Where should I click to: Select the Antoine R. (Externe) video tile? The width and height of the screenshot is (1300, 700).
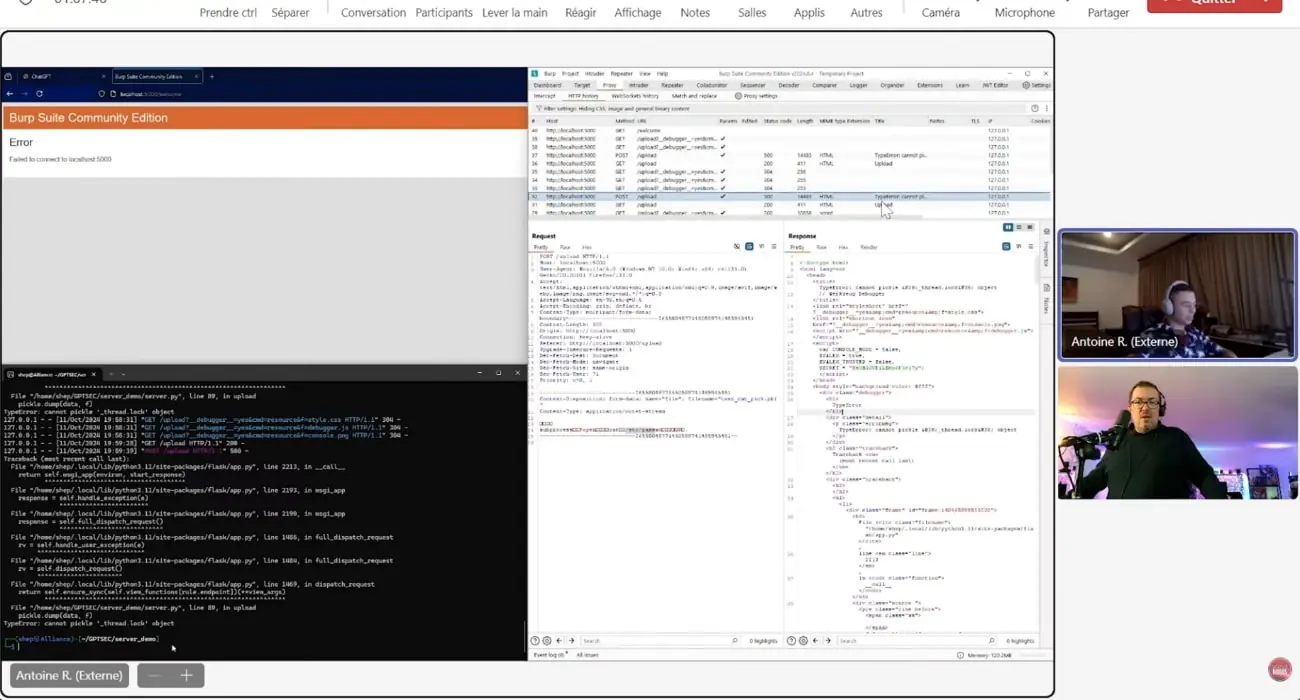click(x=1177, y=295)
